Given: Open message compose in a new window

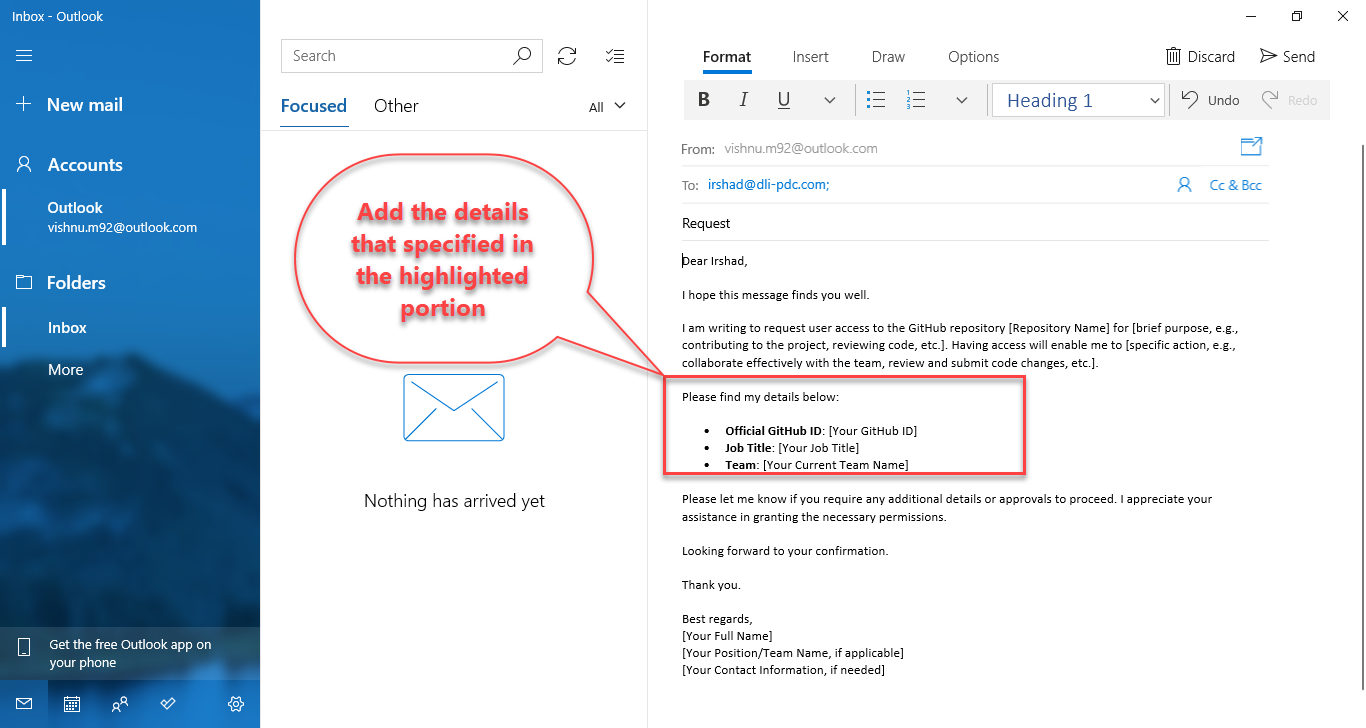Looking at the screenshot, I should [x=1251, y=146].
